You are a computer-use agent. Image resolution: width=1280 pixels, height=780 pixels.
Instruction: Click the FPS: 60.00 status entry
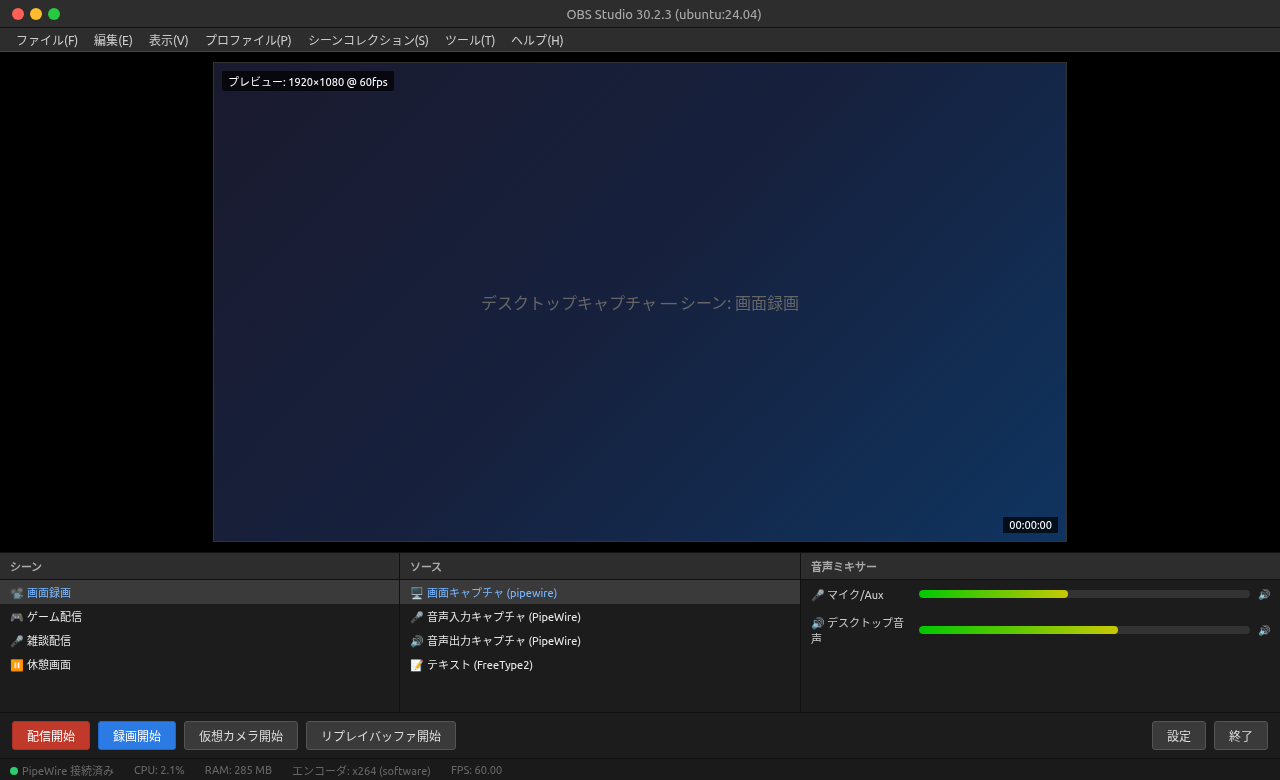(x=476, y=771)
